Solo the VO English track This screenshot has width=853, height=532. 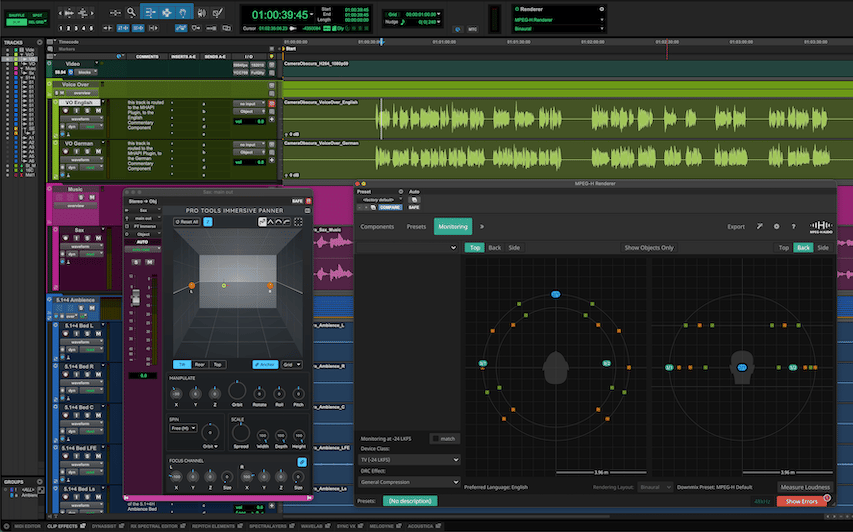pyautogui.click(x=87, y=110)
